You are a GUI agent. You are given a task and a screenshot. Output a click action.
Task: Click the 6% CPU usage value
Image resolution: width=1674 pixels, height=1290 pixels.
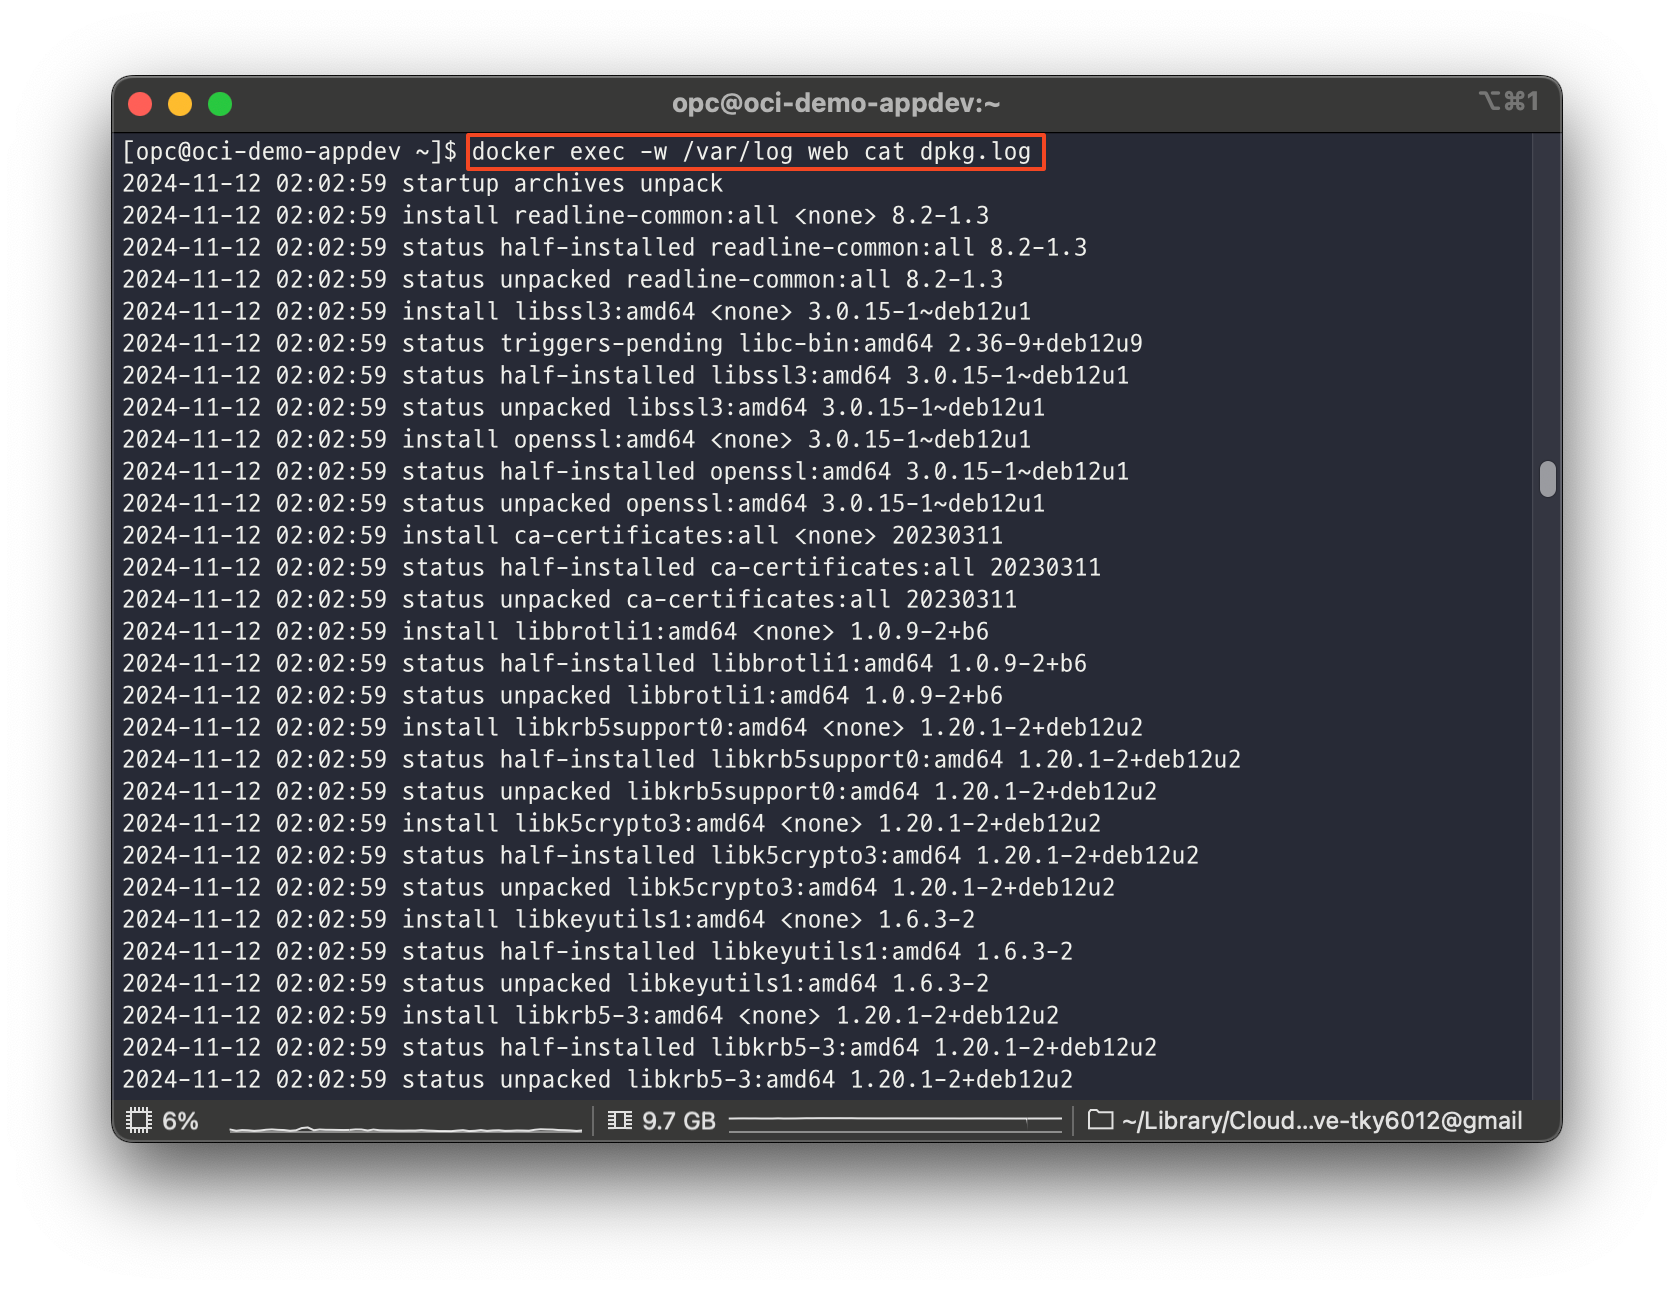[x=180, y=1121]
